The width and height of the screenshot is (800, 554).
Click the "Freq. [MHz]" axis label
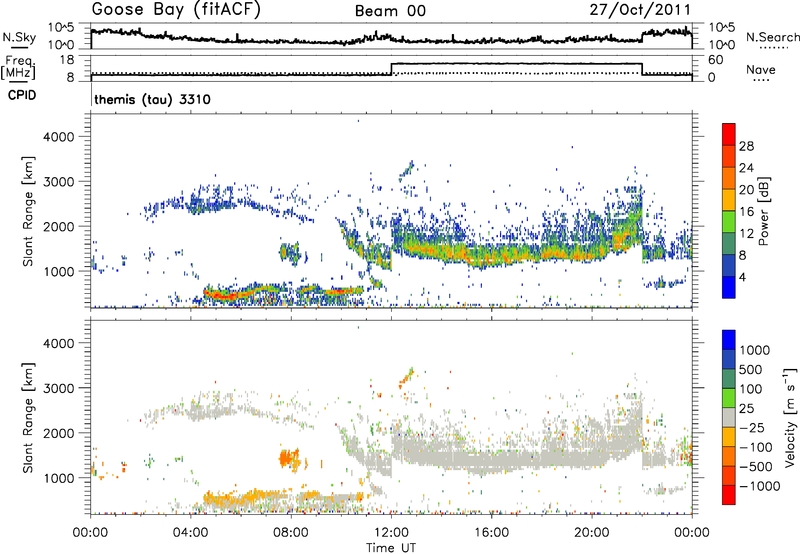(18, 67)
